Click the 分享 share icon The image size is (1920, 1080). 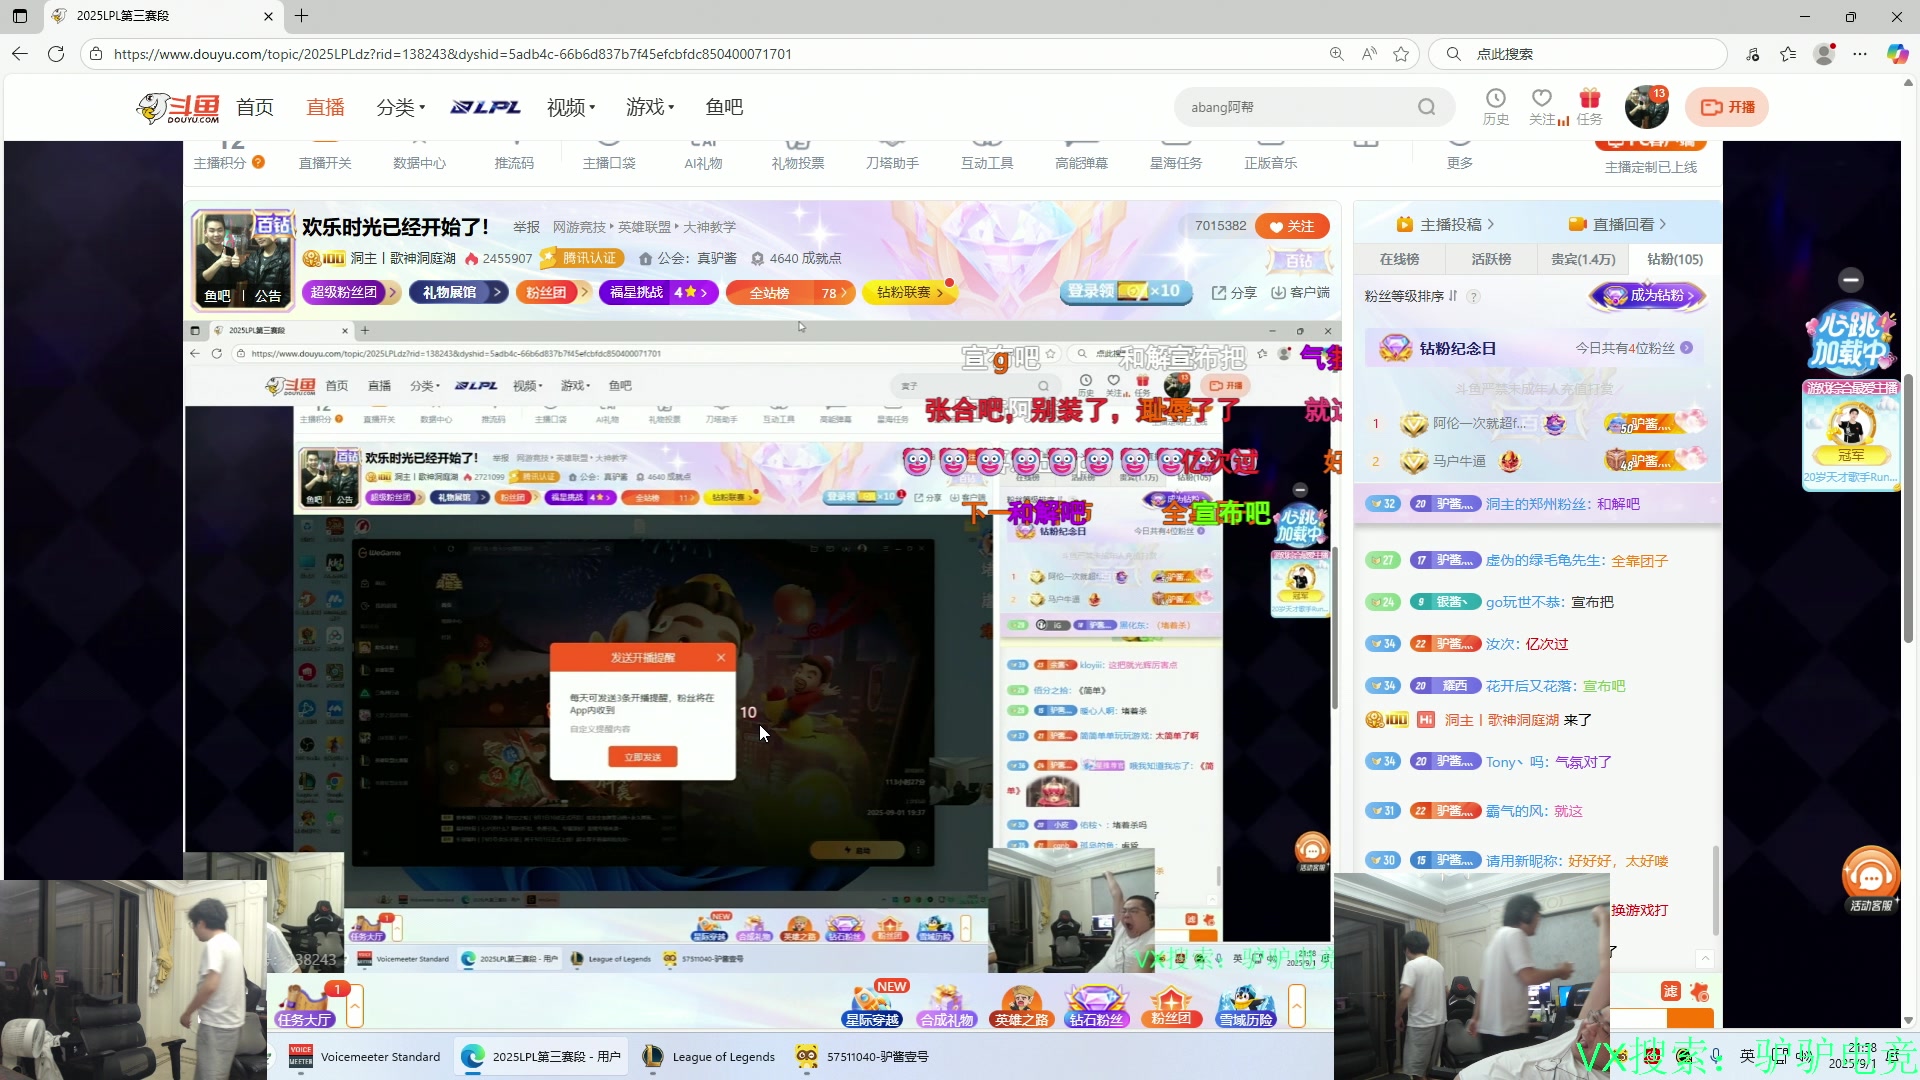click(x=1234, y=292)
